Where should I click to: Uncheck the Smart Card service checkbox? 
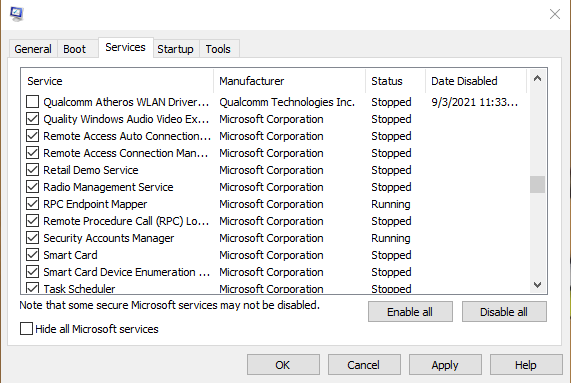(32, 254)
